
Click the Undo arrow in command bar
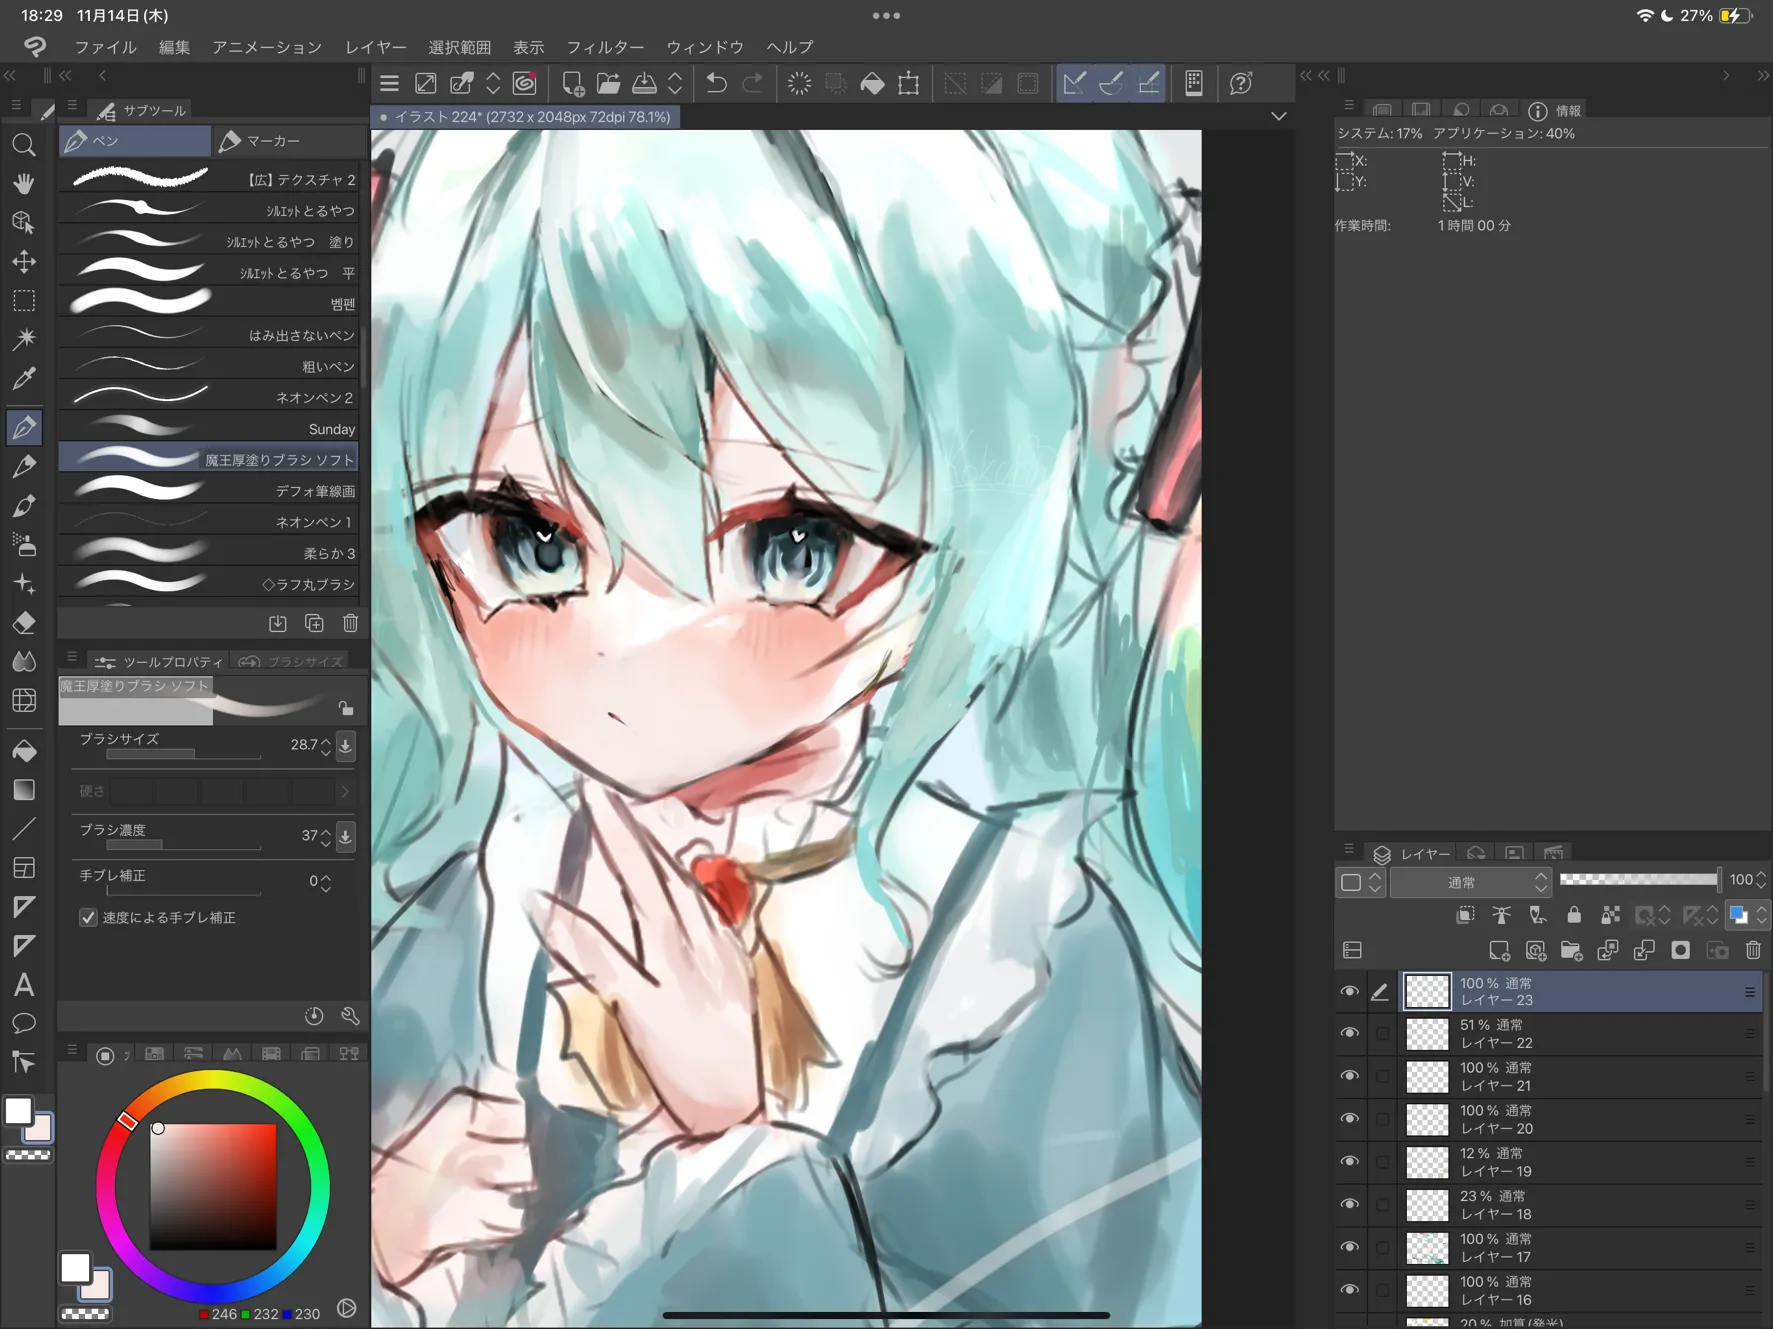tap(716, 83)
